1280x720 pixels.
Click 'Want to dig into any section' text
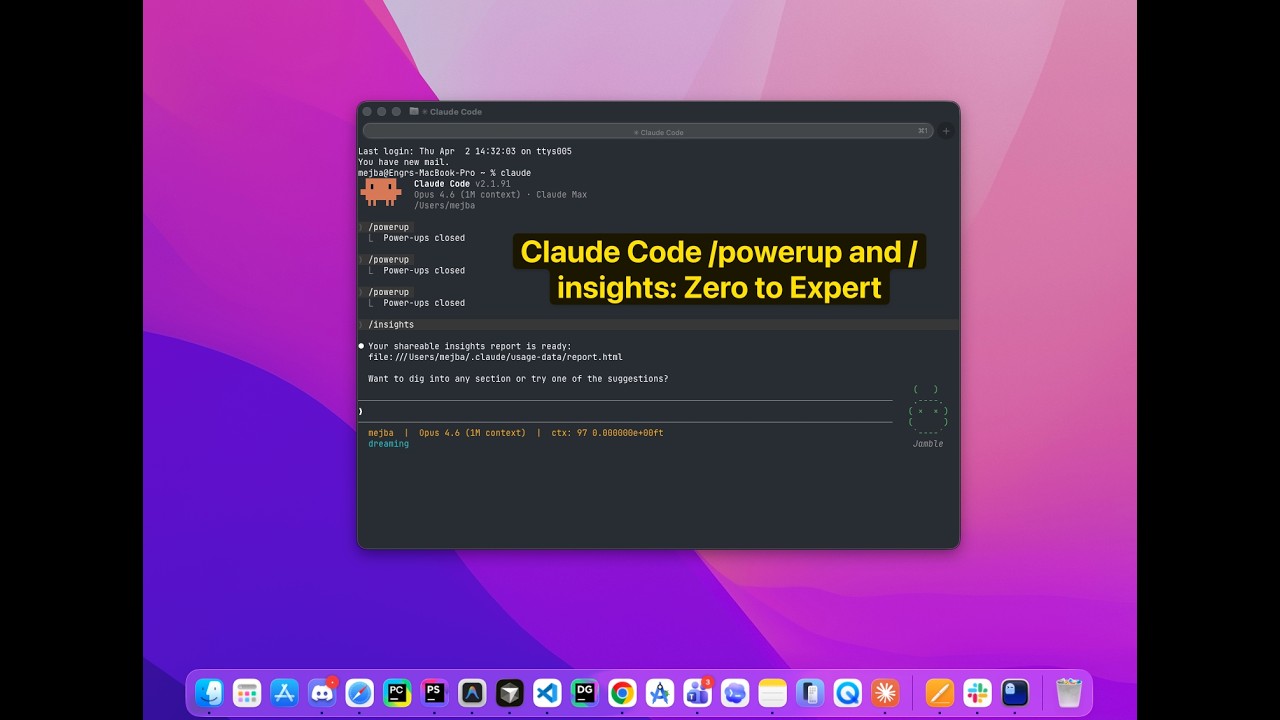[x=518, y=379]
